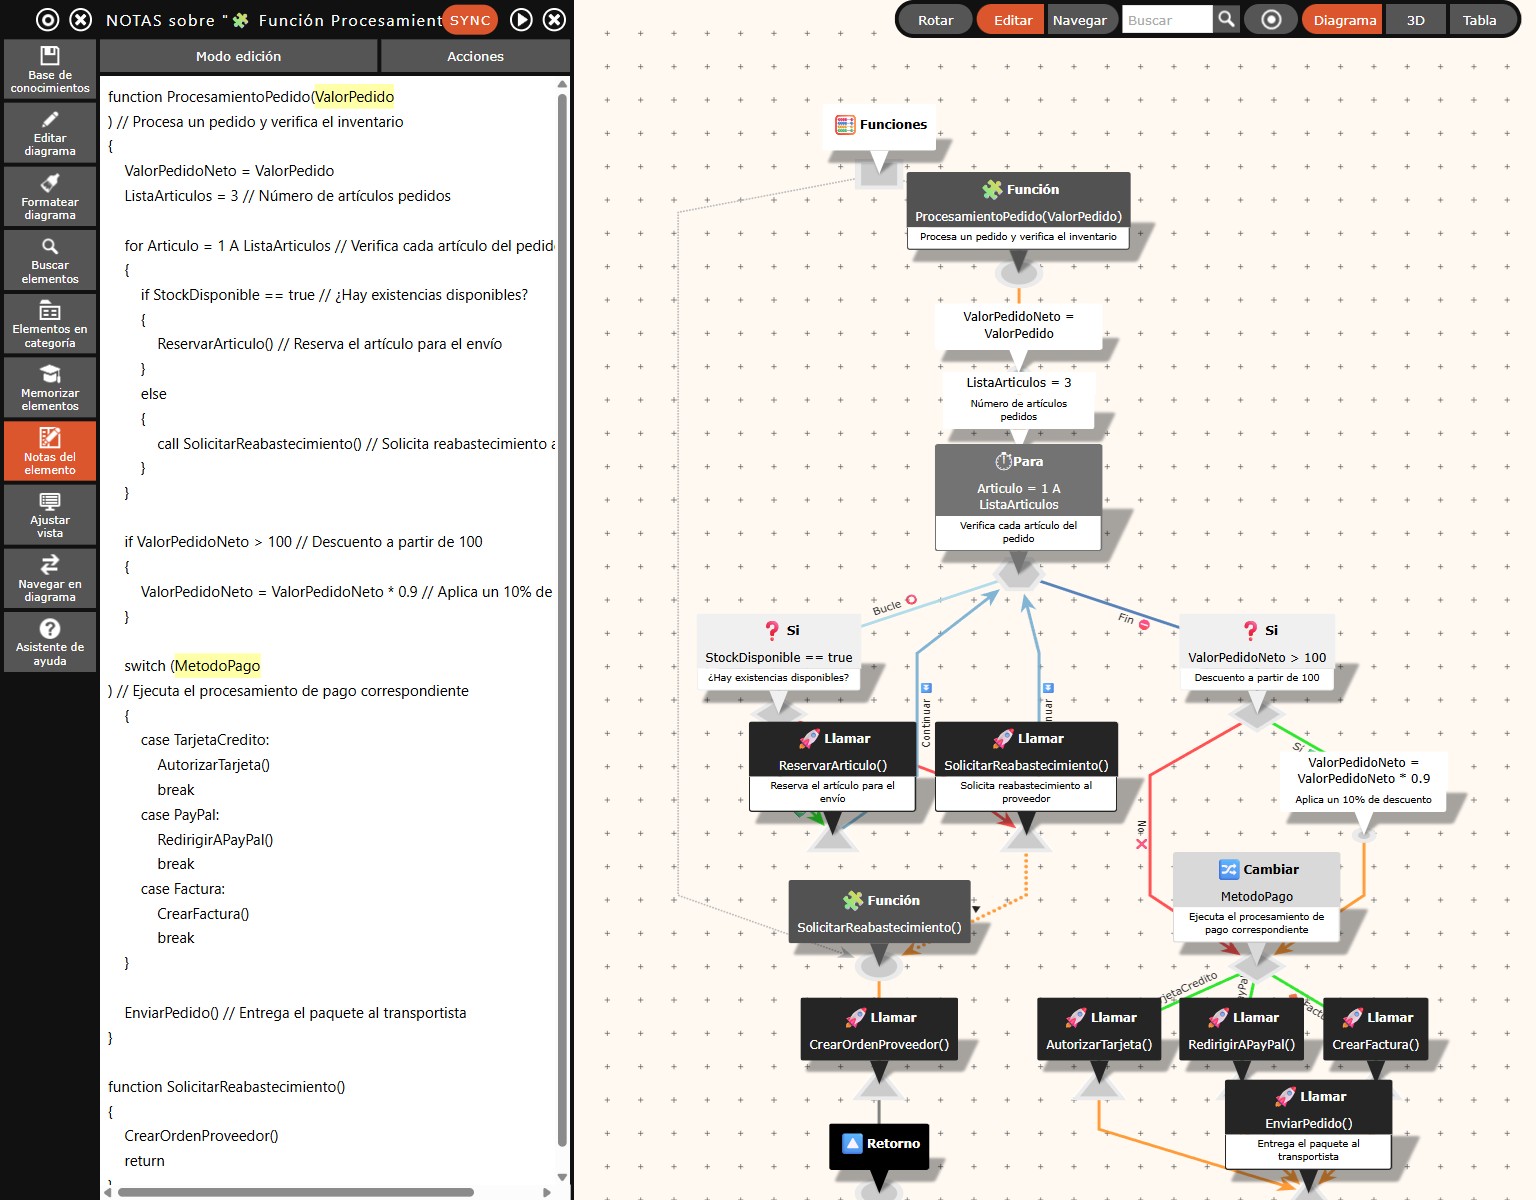
Task: Click the play icon beside SYNC
Action: 521,20
